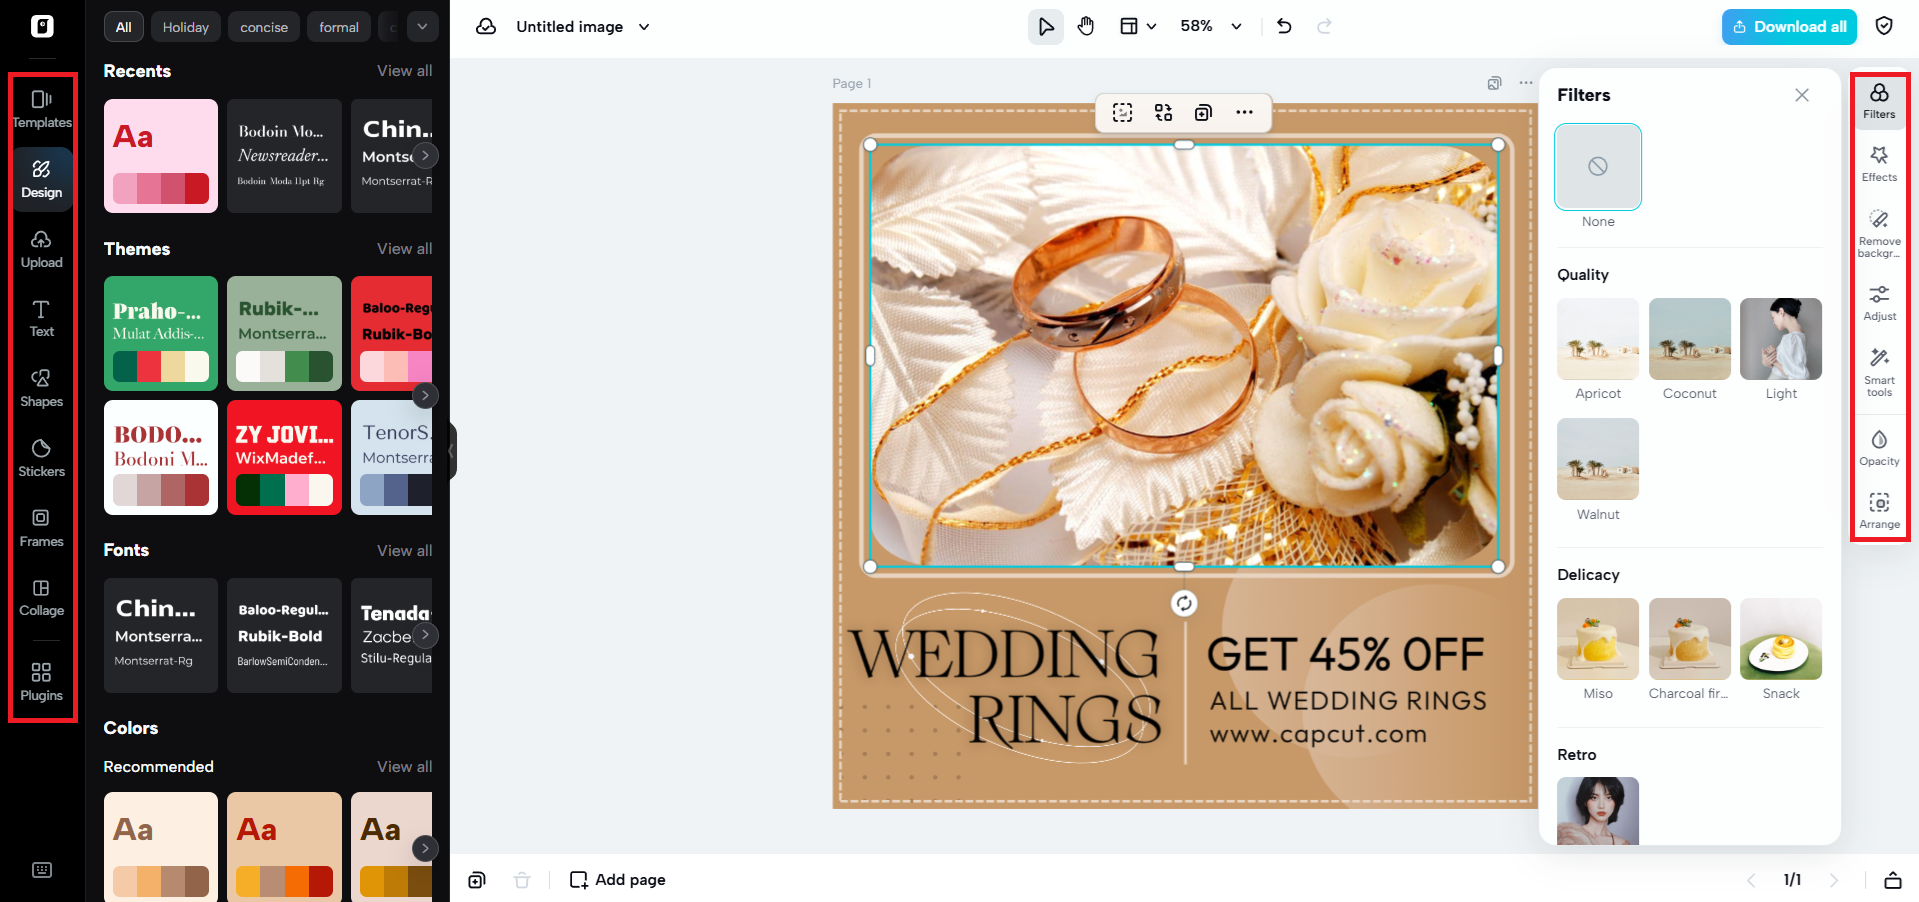This screenshot has width=1919, height=902.
Task: Switch to the Templates tab
Action: (x=41, y=109)
